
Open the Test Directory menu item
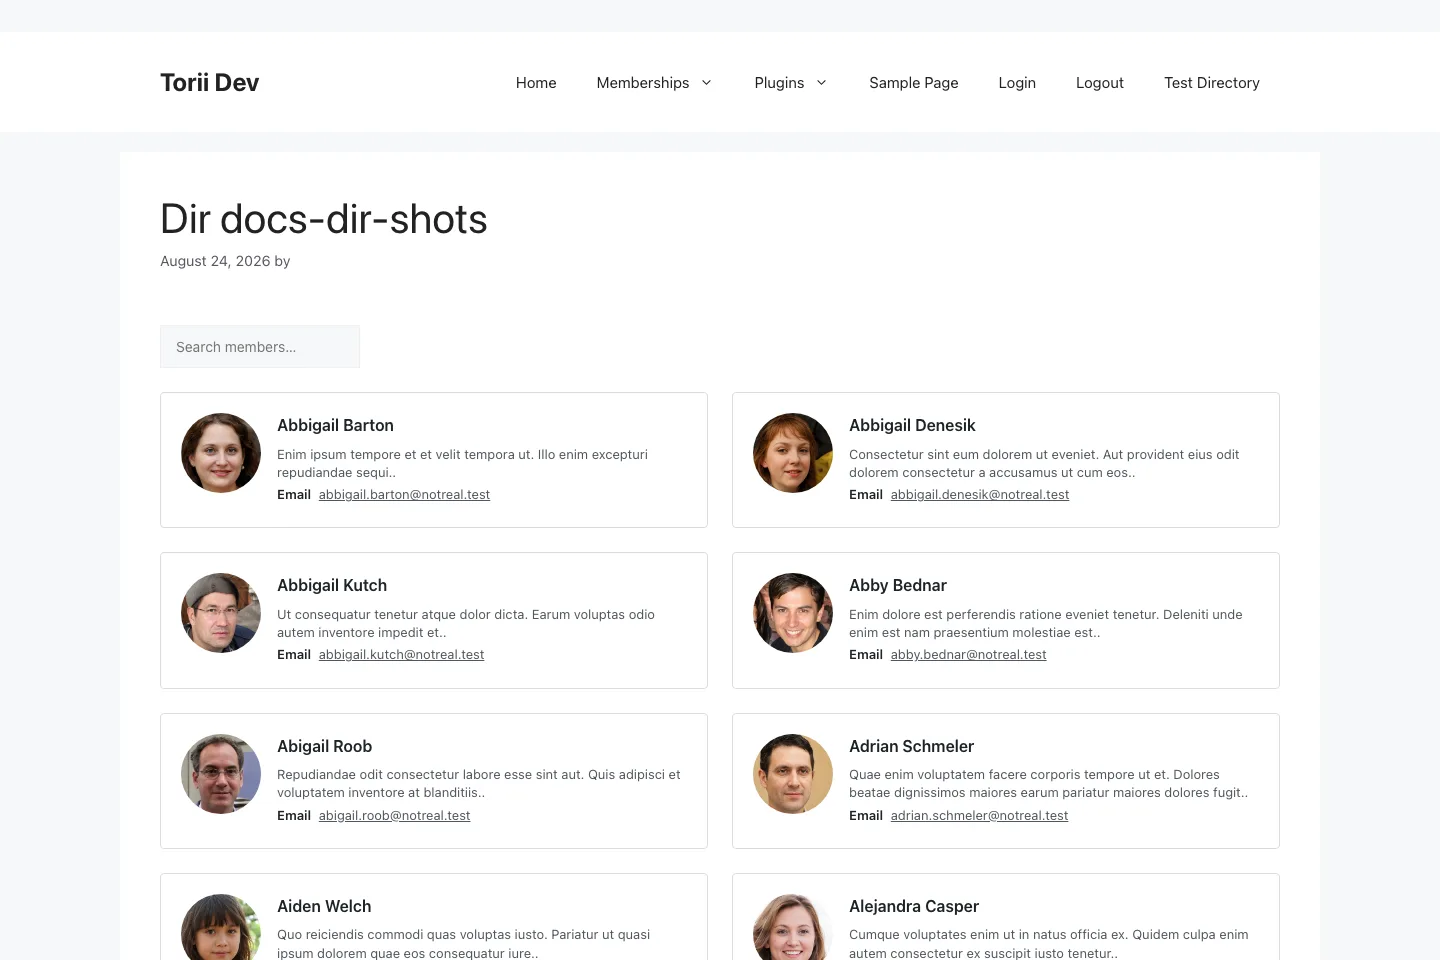[x=1212, y=83]
